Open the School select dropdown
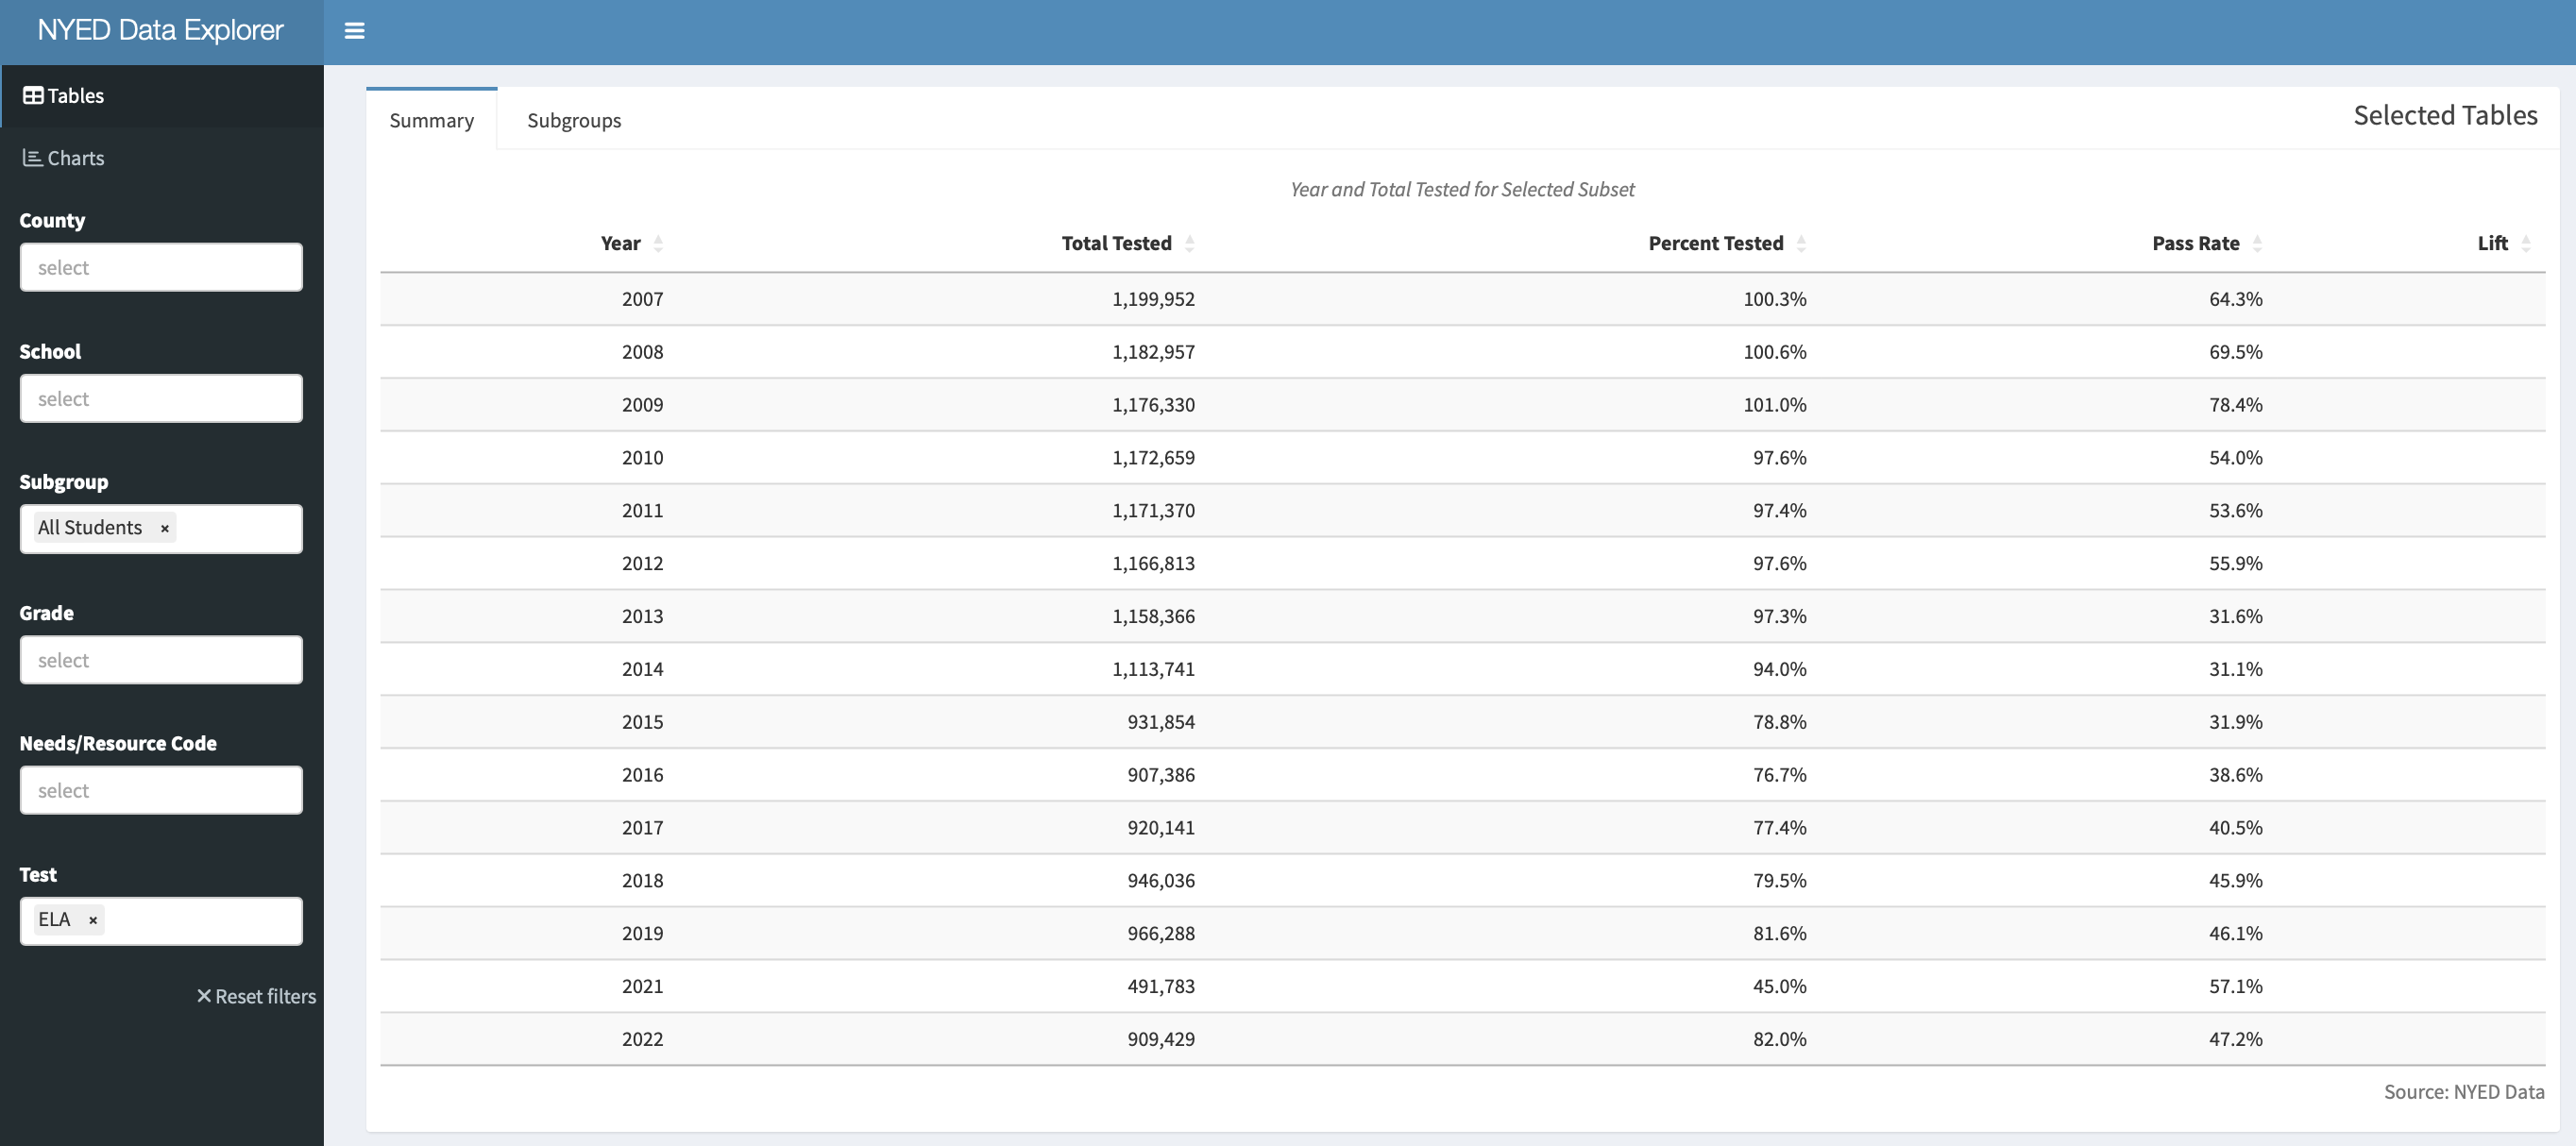The image size is (2576, 1146). (160, 398)
